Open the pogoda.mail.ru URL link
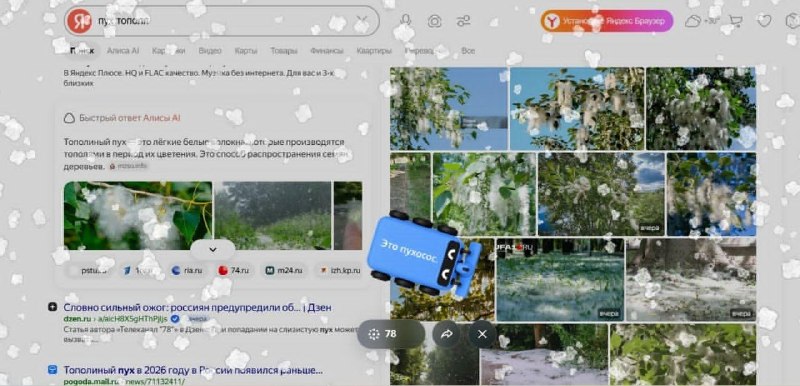Viewport: 800px width, 386px height. click(124, 381)
